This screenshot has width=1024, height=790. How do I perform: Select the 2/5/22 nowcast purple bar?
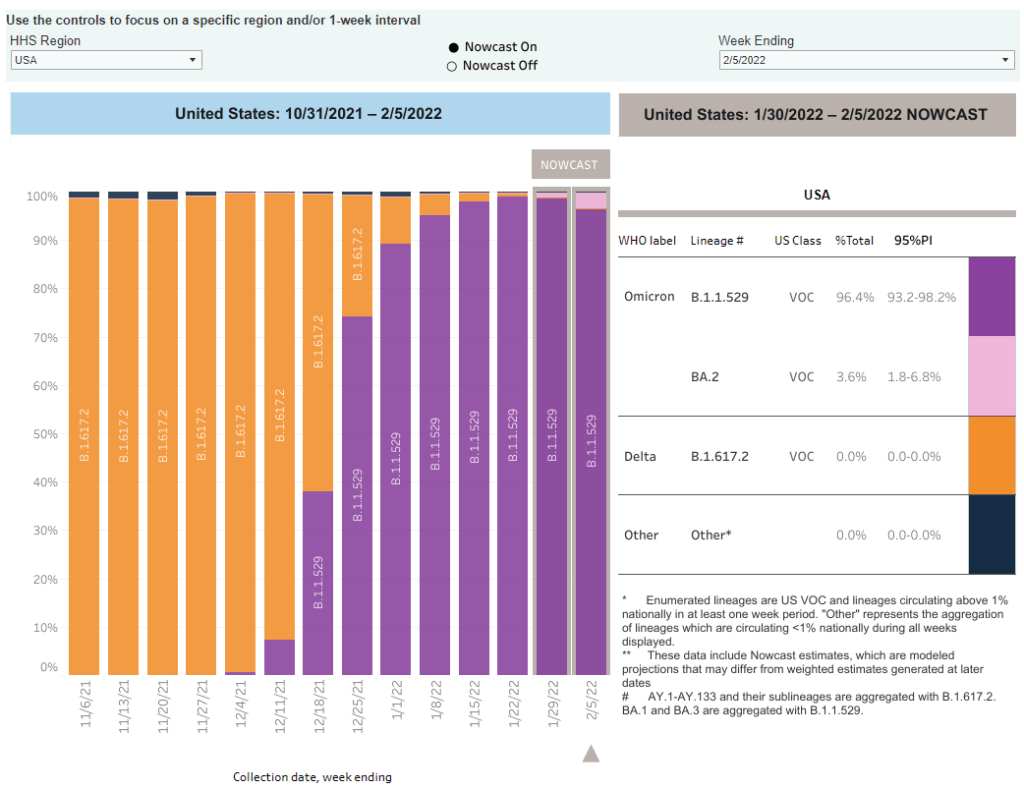(x=591, y=440)
